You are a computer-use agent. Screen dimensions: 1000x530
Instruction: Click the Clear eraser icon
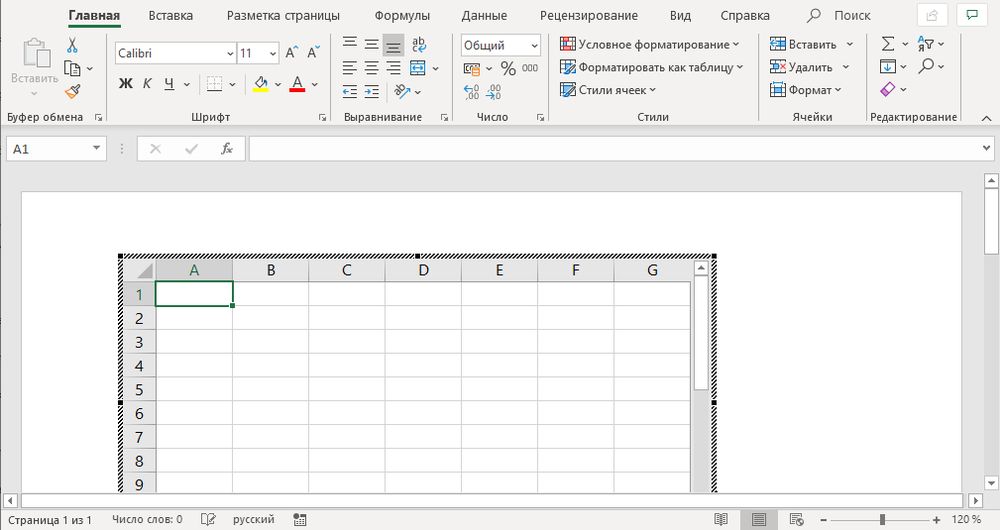point(887,90)
